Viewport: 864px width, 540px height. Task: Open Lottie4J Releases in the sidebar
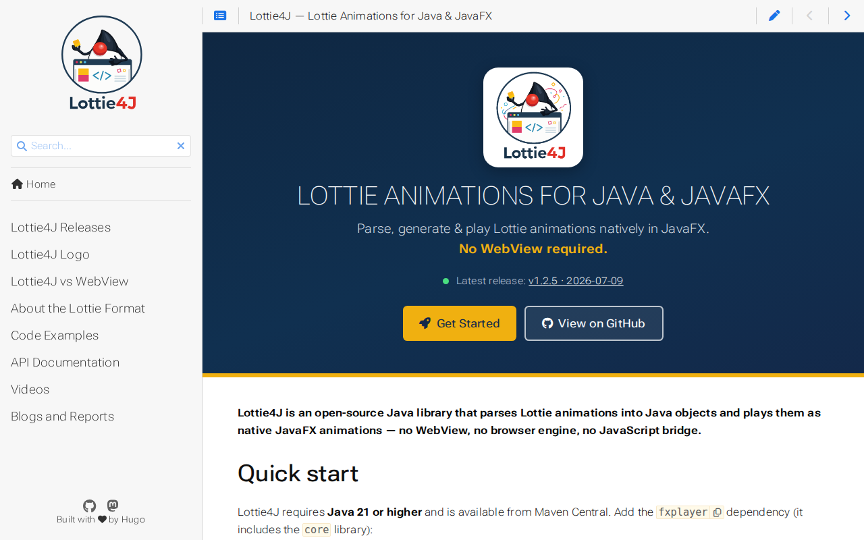61,227
